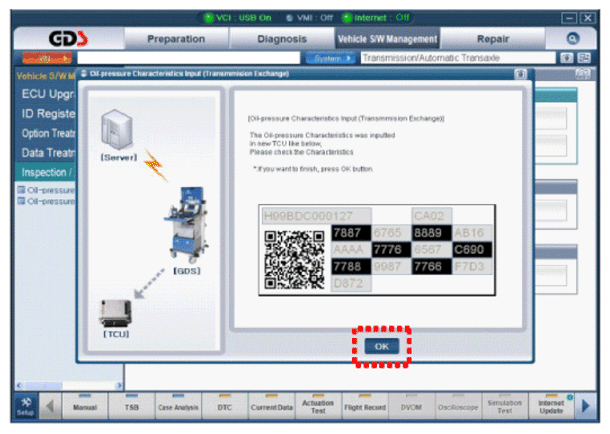Open first Oil-pressure tree item
Screen dimensions: 610x434
[x=47, y=190]
